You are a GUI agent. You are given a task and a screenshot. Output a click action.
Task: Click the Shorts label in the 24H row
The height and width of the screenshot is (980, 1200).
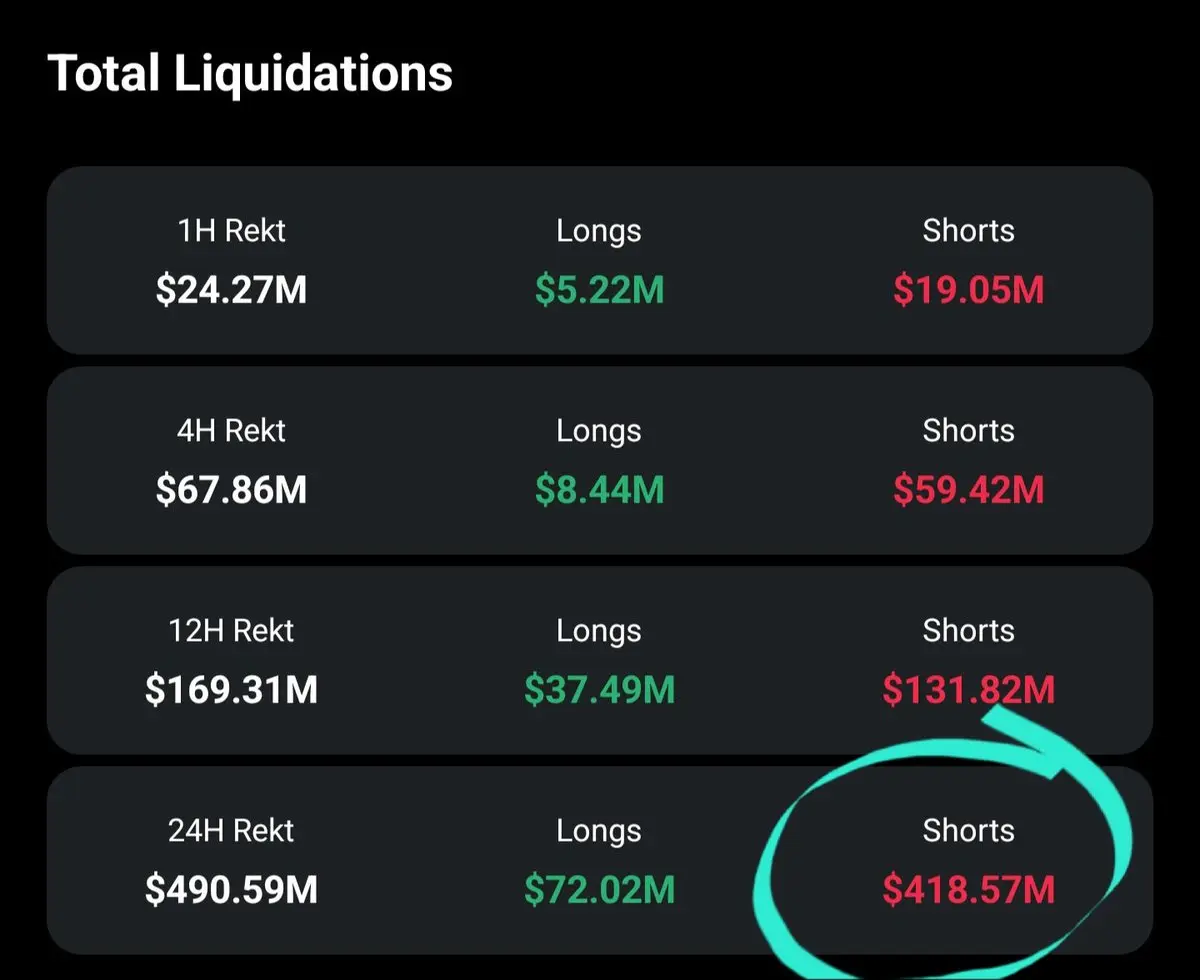click(968, 831)
